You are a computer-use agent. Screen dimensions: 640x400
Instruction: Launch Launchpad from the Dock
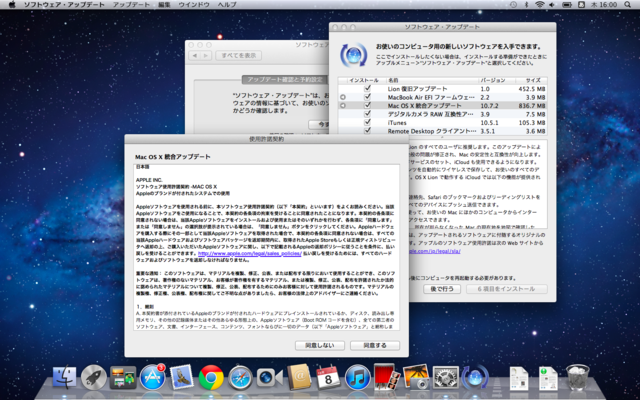click(93, 377)
